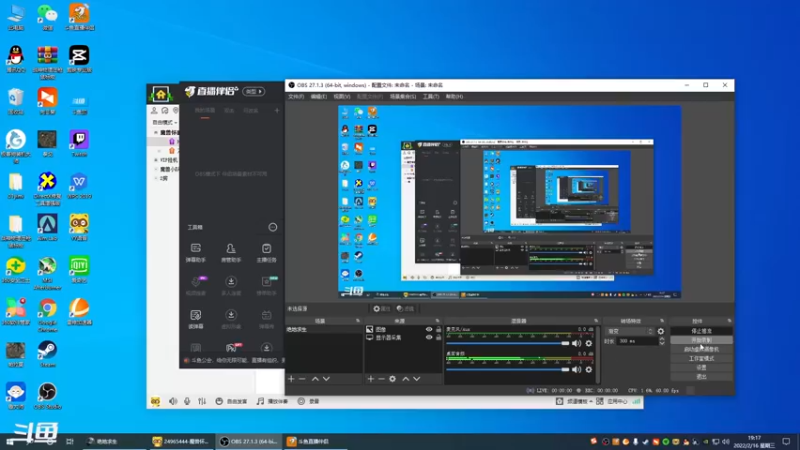The image size is (800, 450).
Task: Click 启动虚拟摄像机 virtual camera button
Action: point(702,349)
